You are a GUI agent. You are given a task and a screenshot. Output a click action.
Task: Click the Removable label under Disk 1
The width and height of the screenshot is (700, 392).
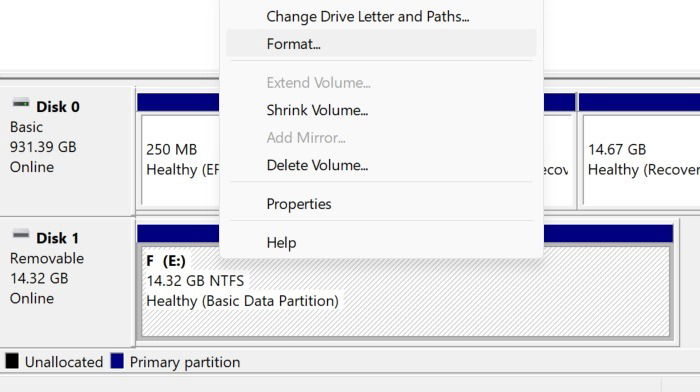tap(47, 258)
